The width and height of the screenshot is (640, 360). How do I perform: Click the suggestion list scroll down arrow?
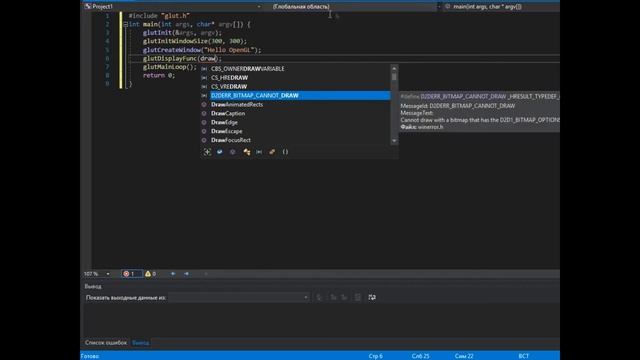394,141
